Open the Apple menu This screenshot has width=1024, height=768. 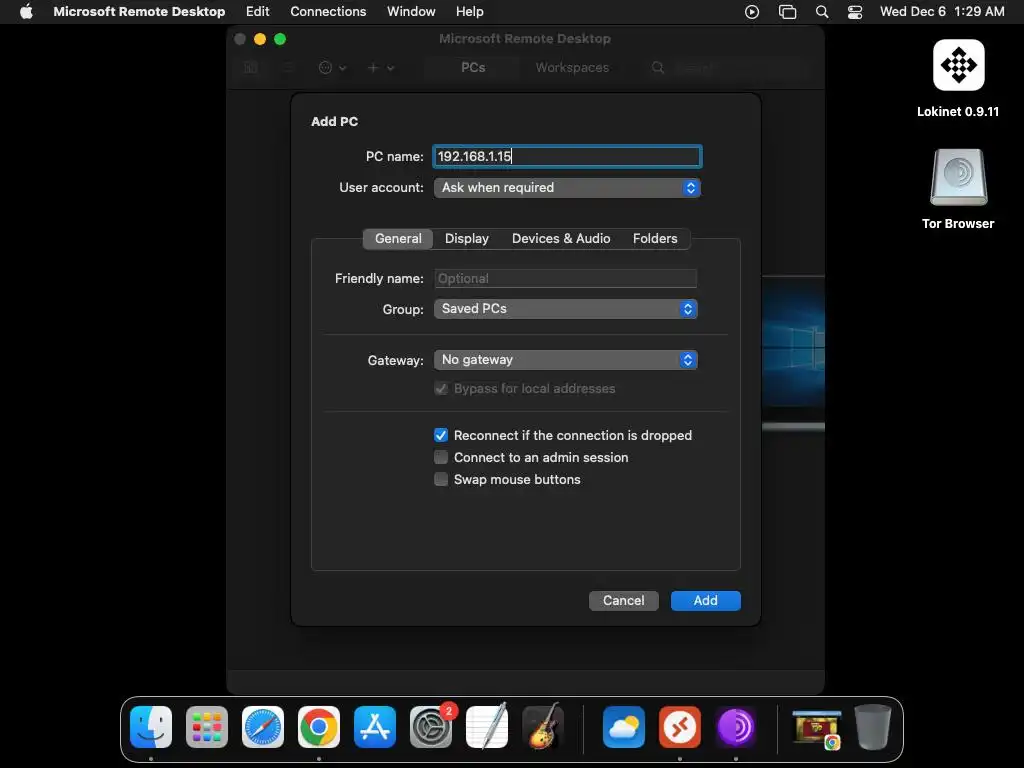[x=26, y=12]
